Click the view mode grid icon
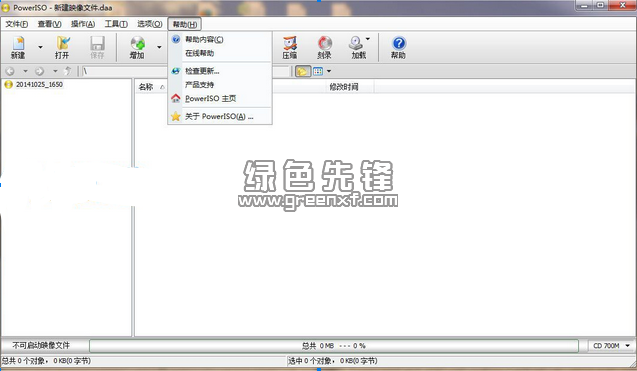Screen dimensions: 637x371 (318, 72)
